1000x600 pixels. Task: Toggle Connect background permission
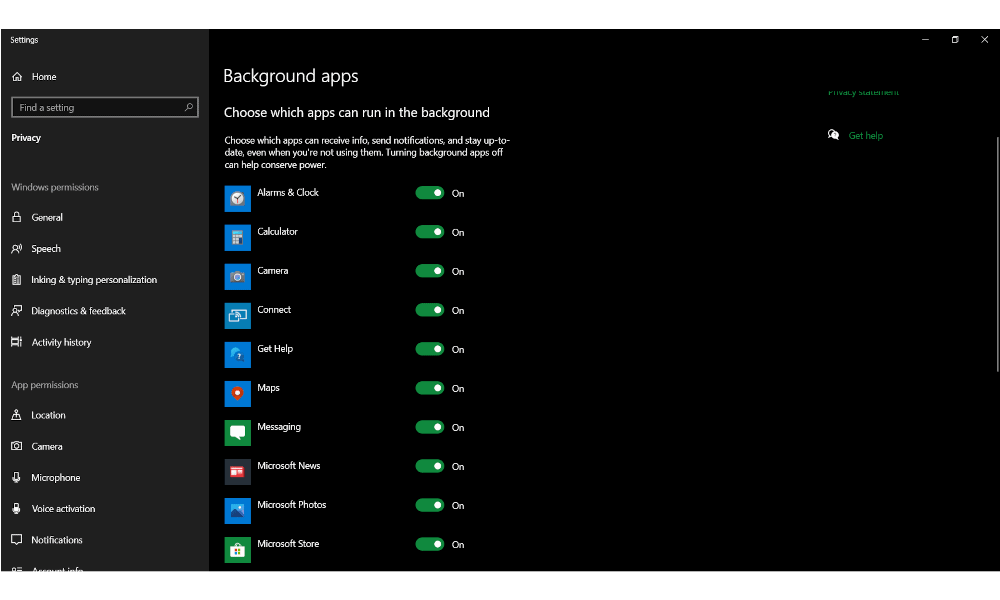(429, 310)
